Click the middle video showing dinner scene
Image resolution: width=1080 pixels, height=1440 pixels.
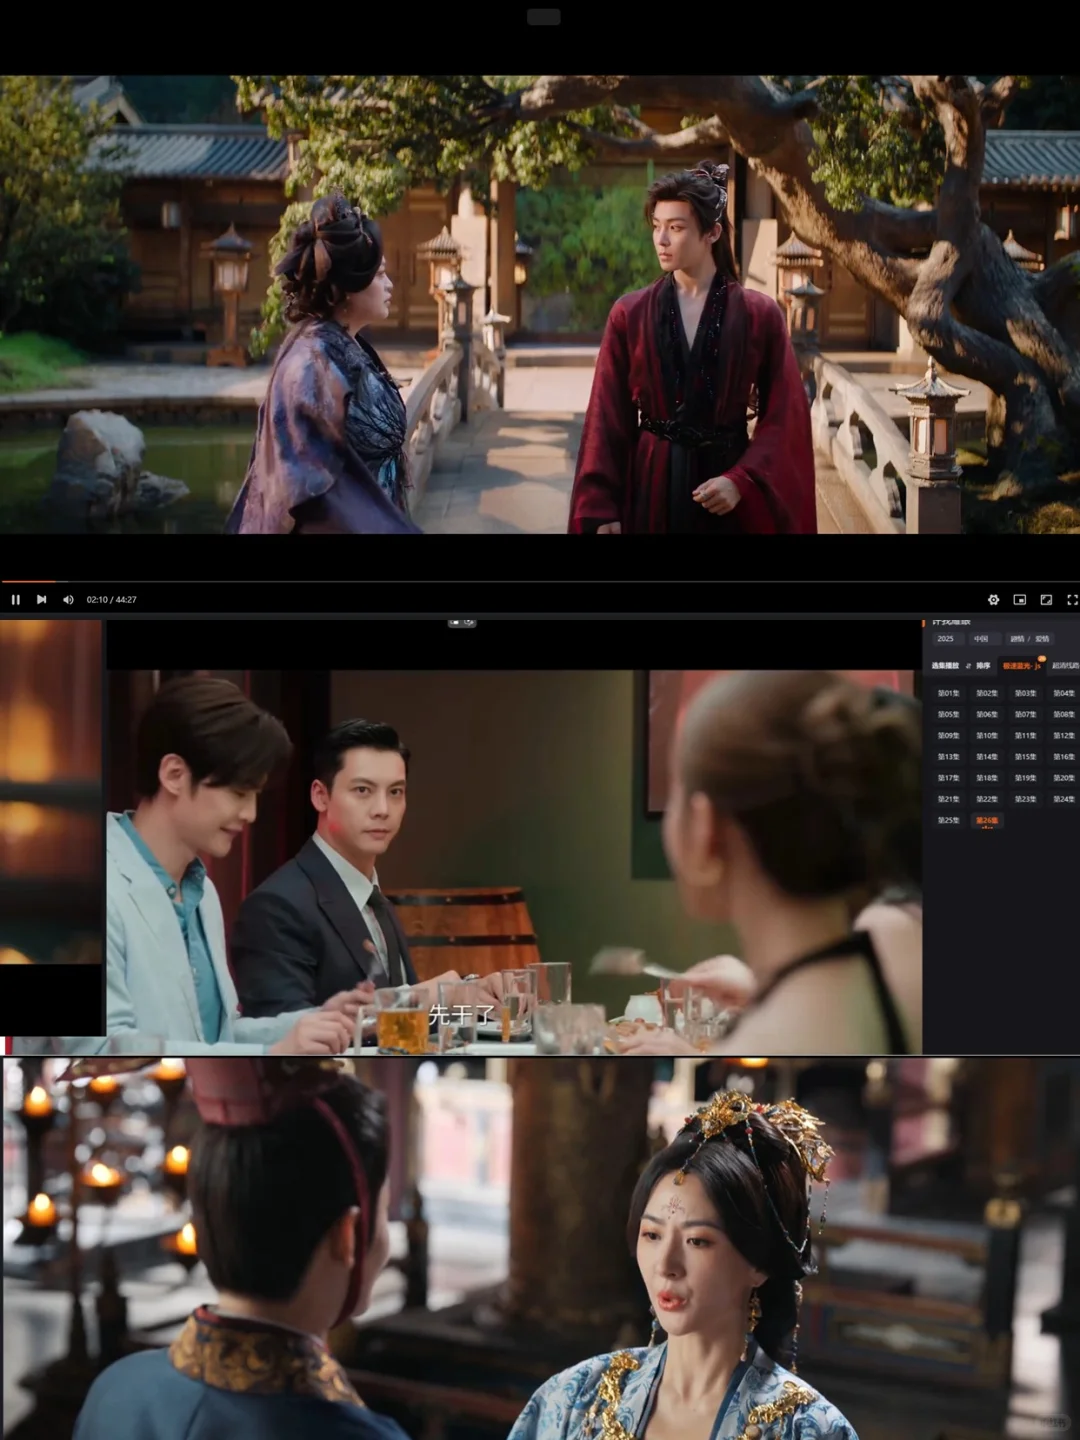coord(514,862)
